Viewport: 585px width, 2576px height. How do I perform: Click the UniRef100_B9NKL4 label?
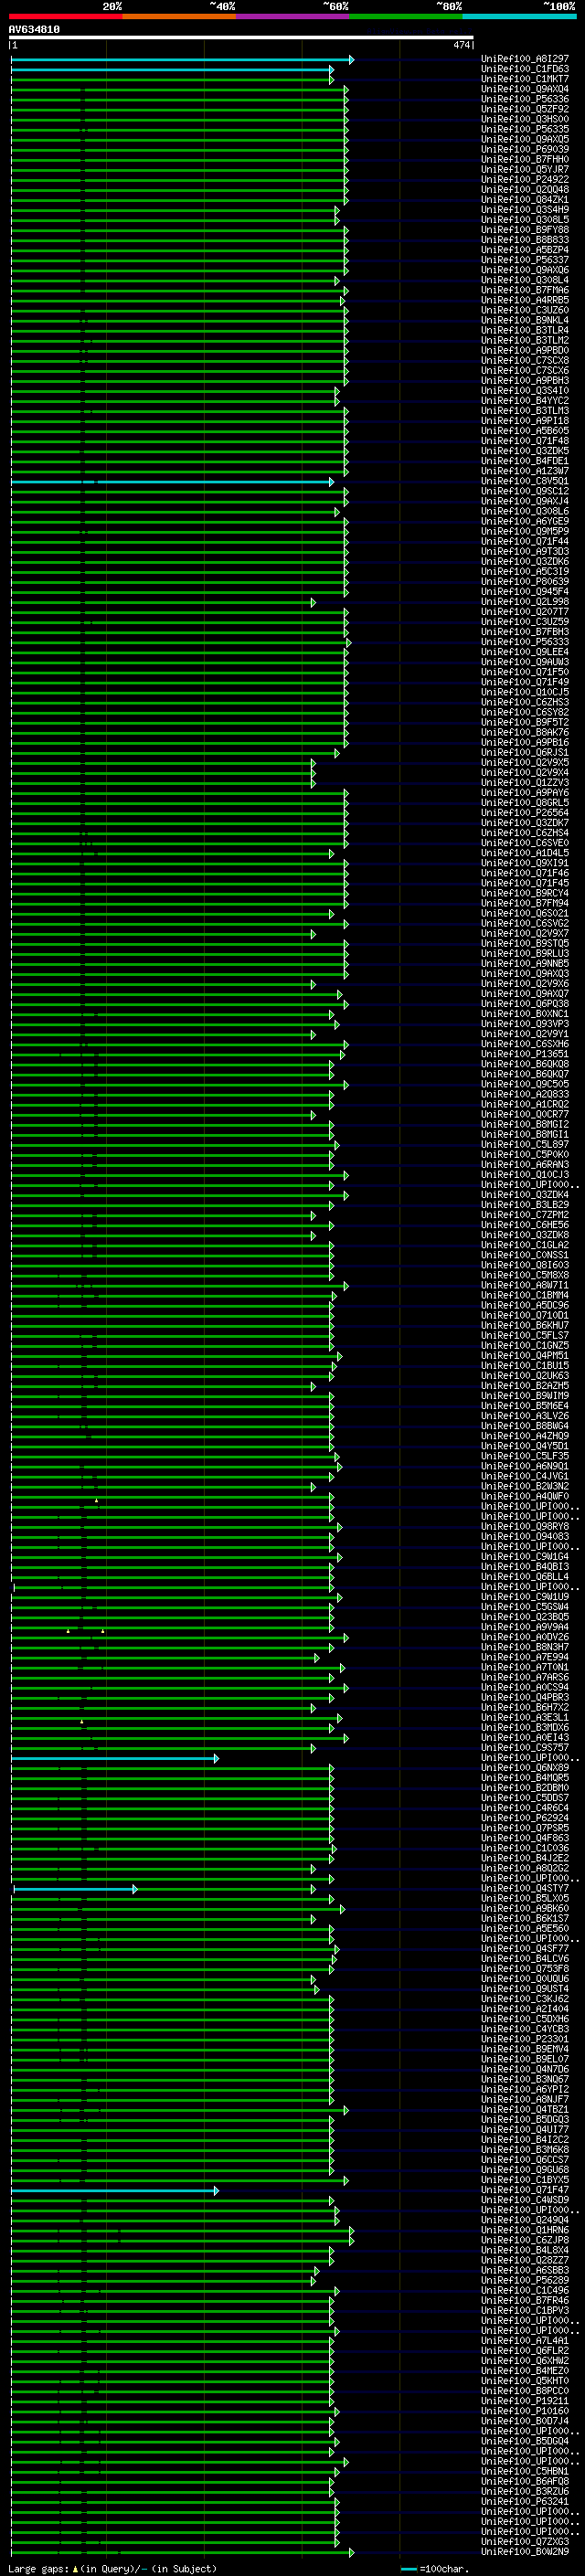525,321
